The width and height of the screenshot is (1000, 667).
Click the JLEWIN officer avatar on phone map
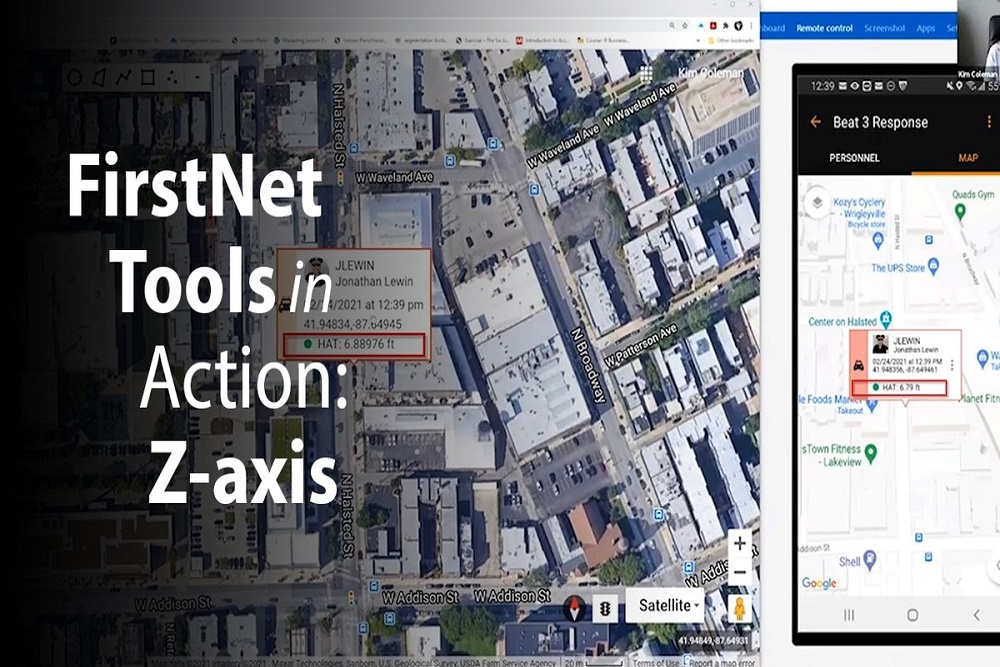click(x=881, y=344)
